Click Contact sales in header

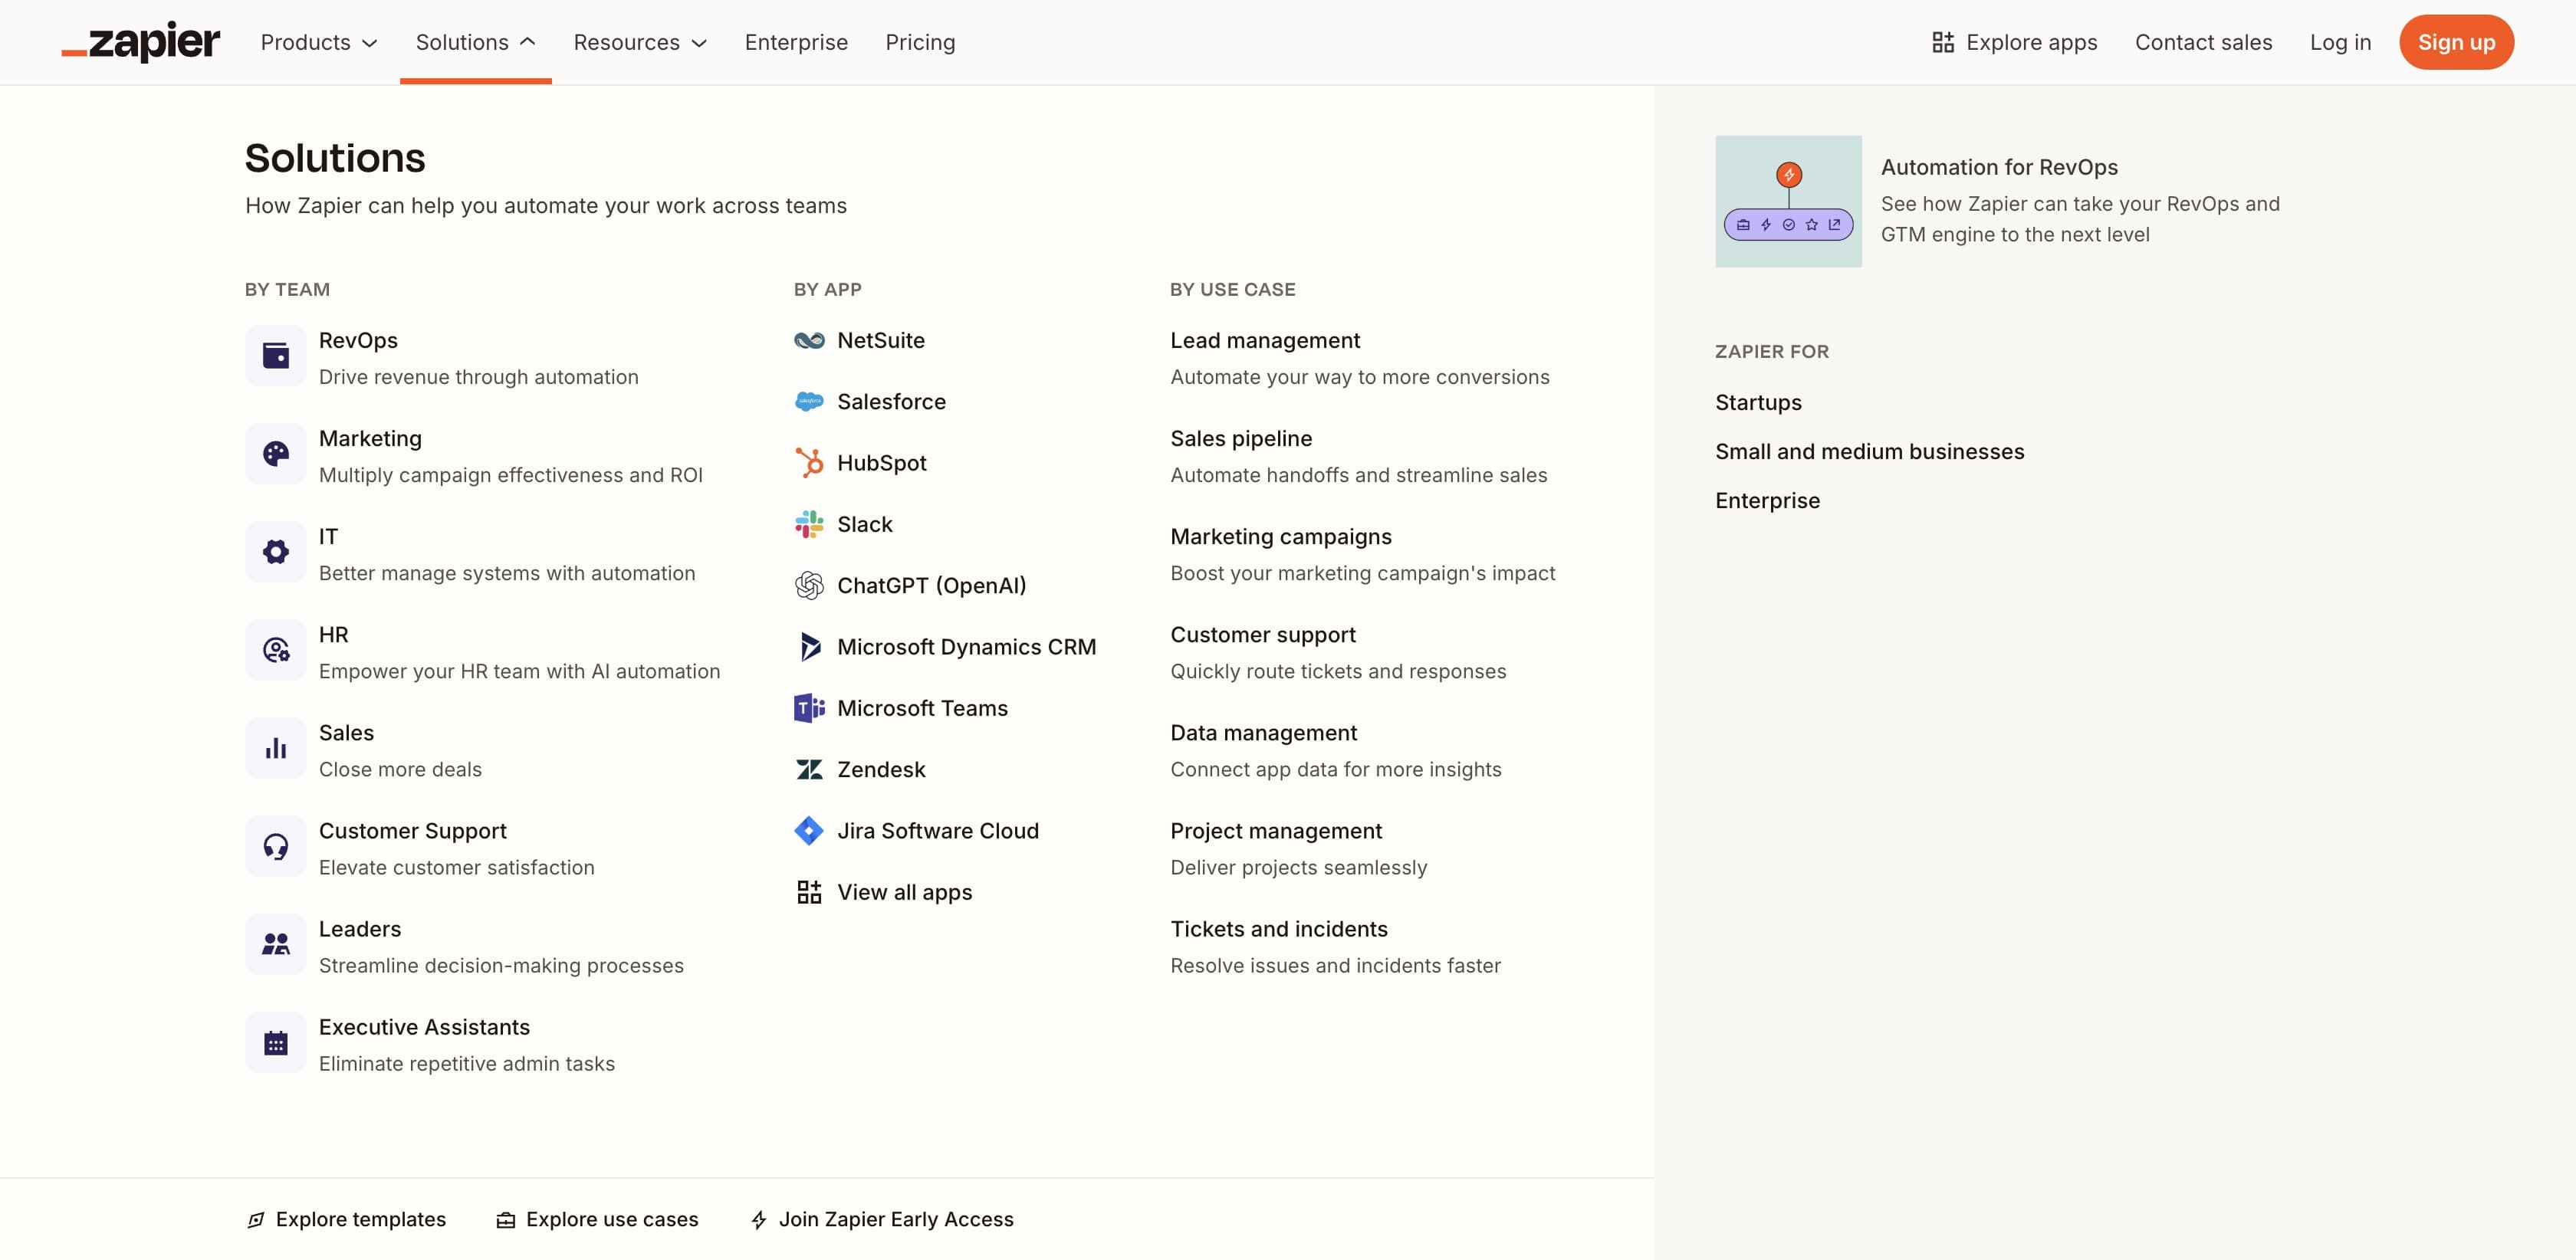(x=2203, y=42)
